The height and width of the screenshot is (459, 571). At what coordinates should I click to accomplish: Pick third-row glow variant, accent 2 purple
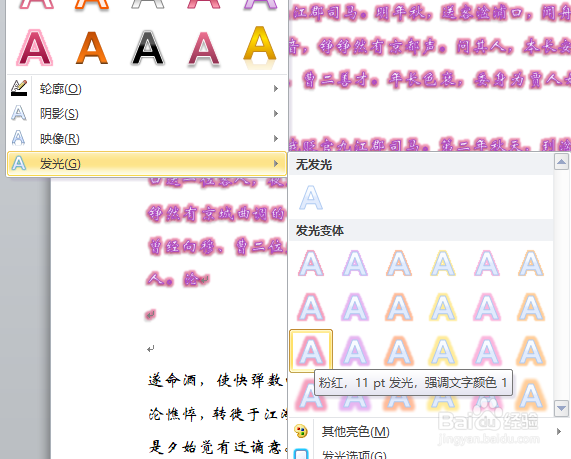(x=355, y=351)
